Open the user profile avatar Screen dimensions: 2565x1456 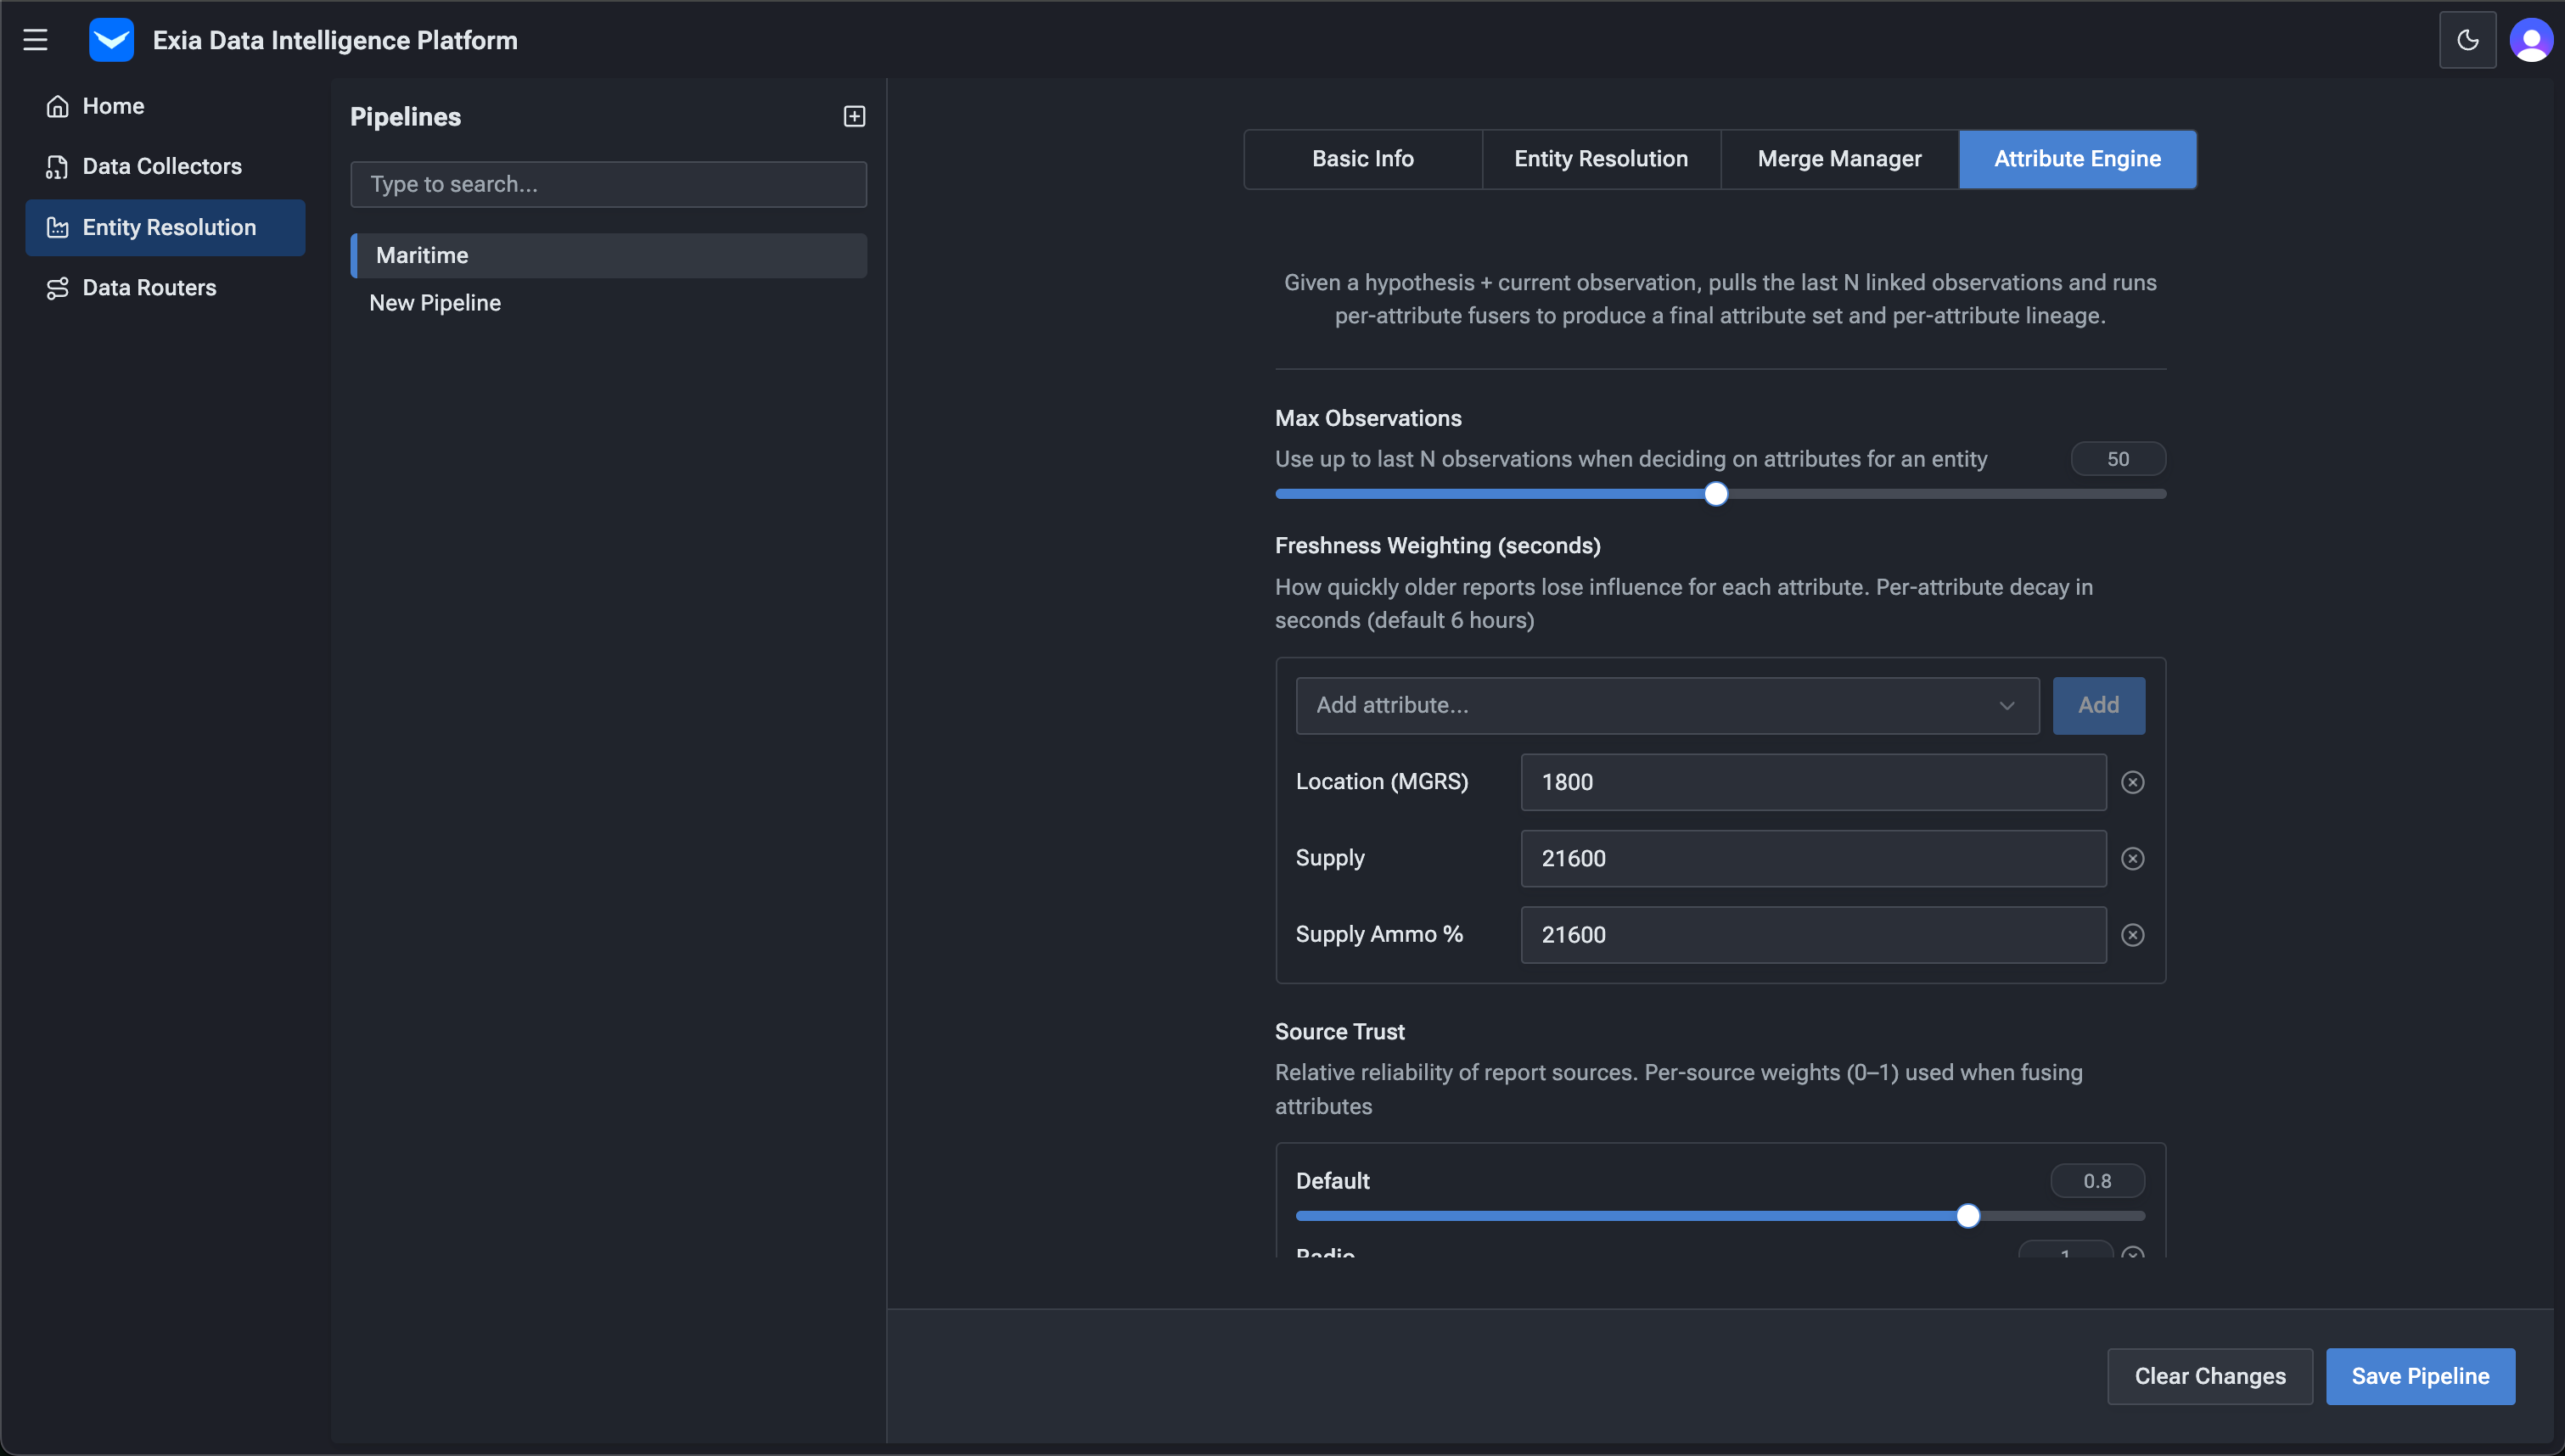2531,40
